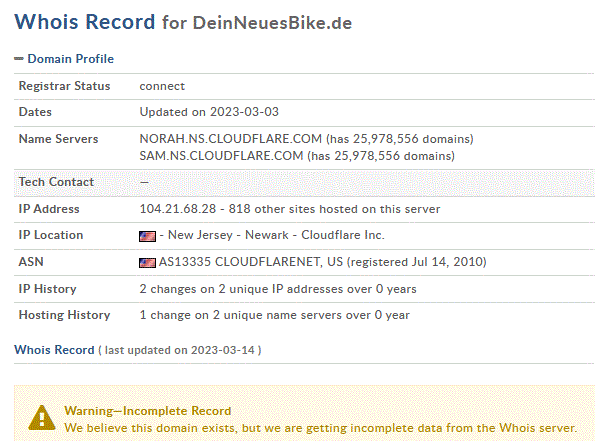The height and width of the screenshot is (442, 596).
Task: Click the Warning—Incomplete Record heading
Action: 147,411
